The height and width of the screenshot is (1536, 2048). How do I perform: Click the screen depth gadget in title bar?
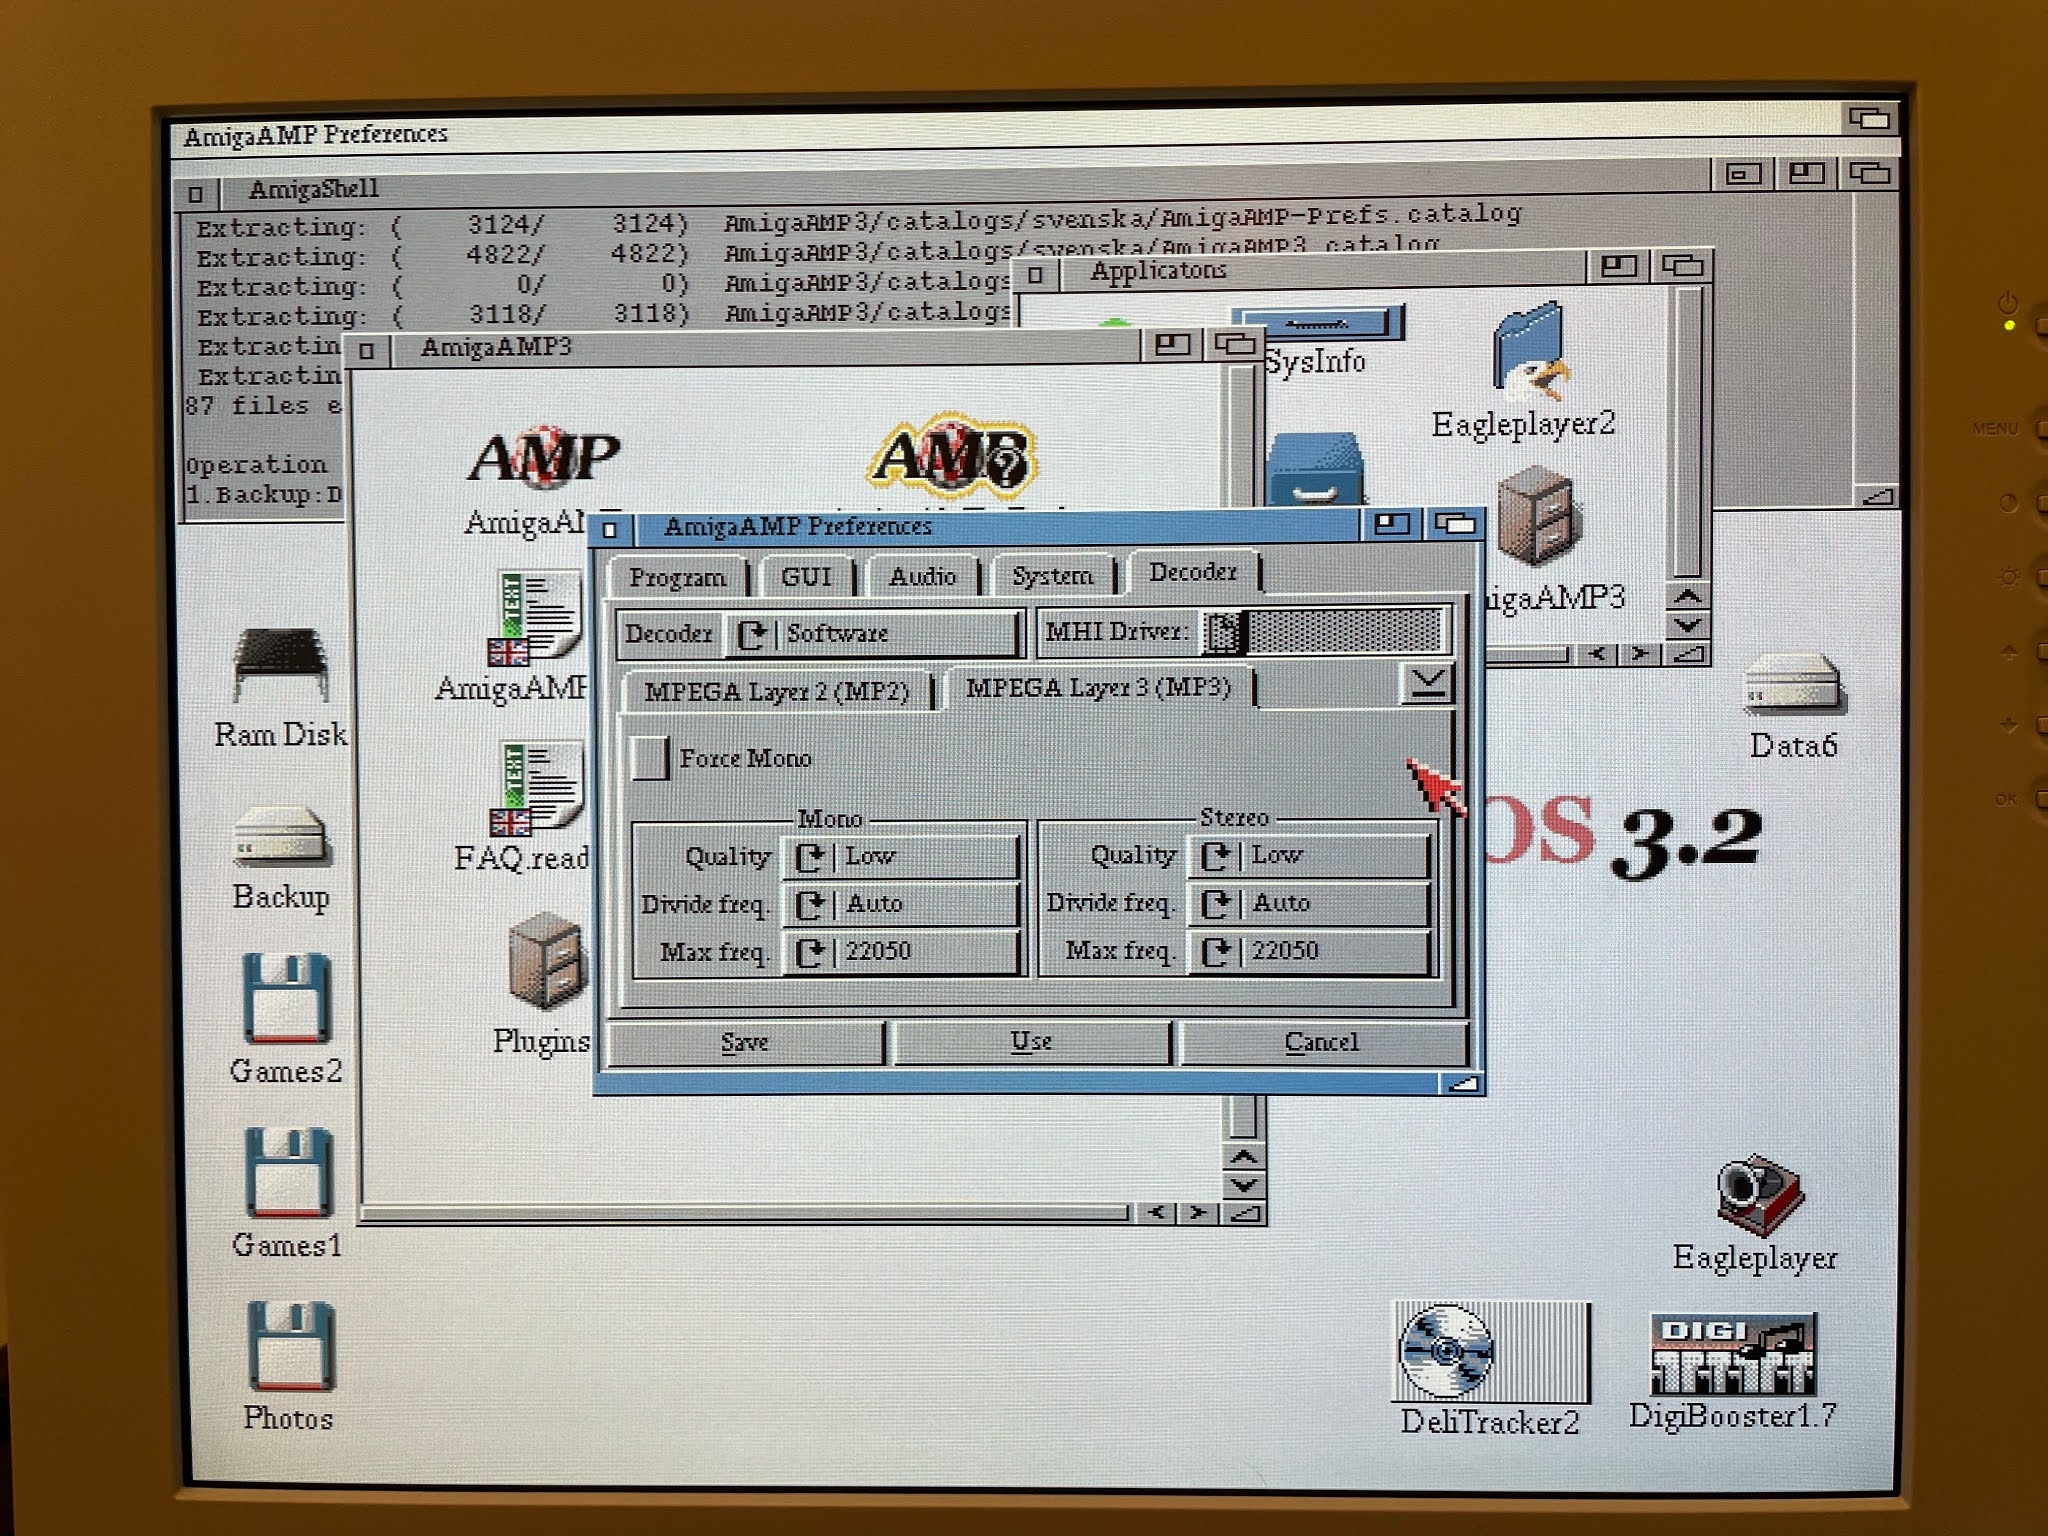pyautogui.click(x=1868, y=117)
